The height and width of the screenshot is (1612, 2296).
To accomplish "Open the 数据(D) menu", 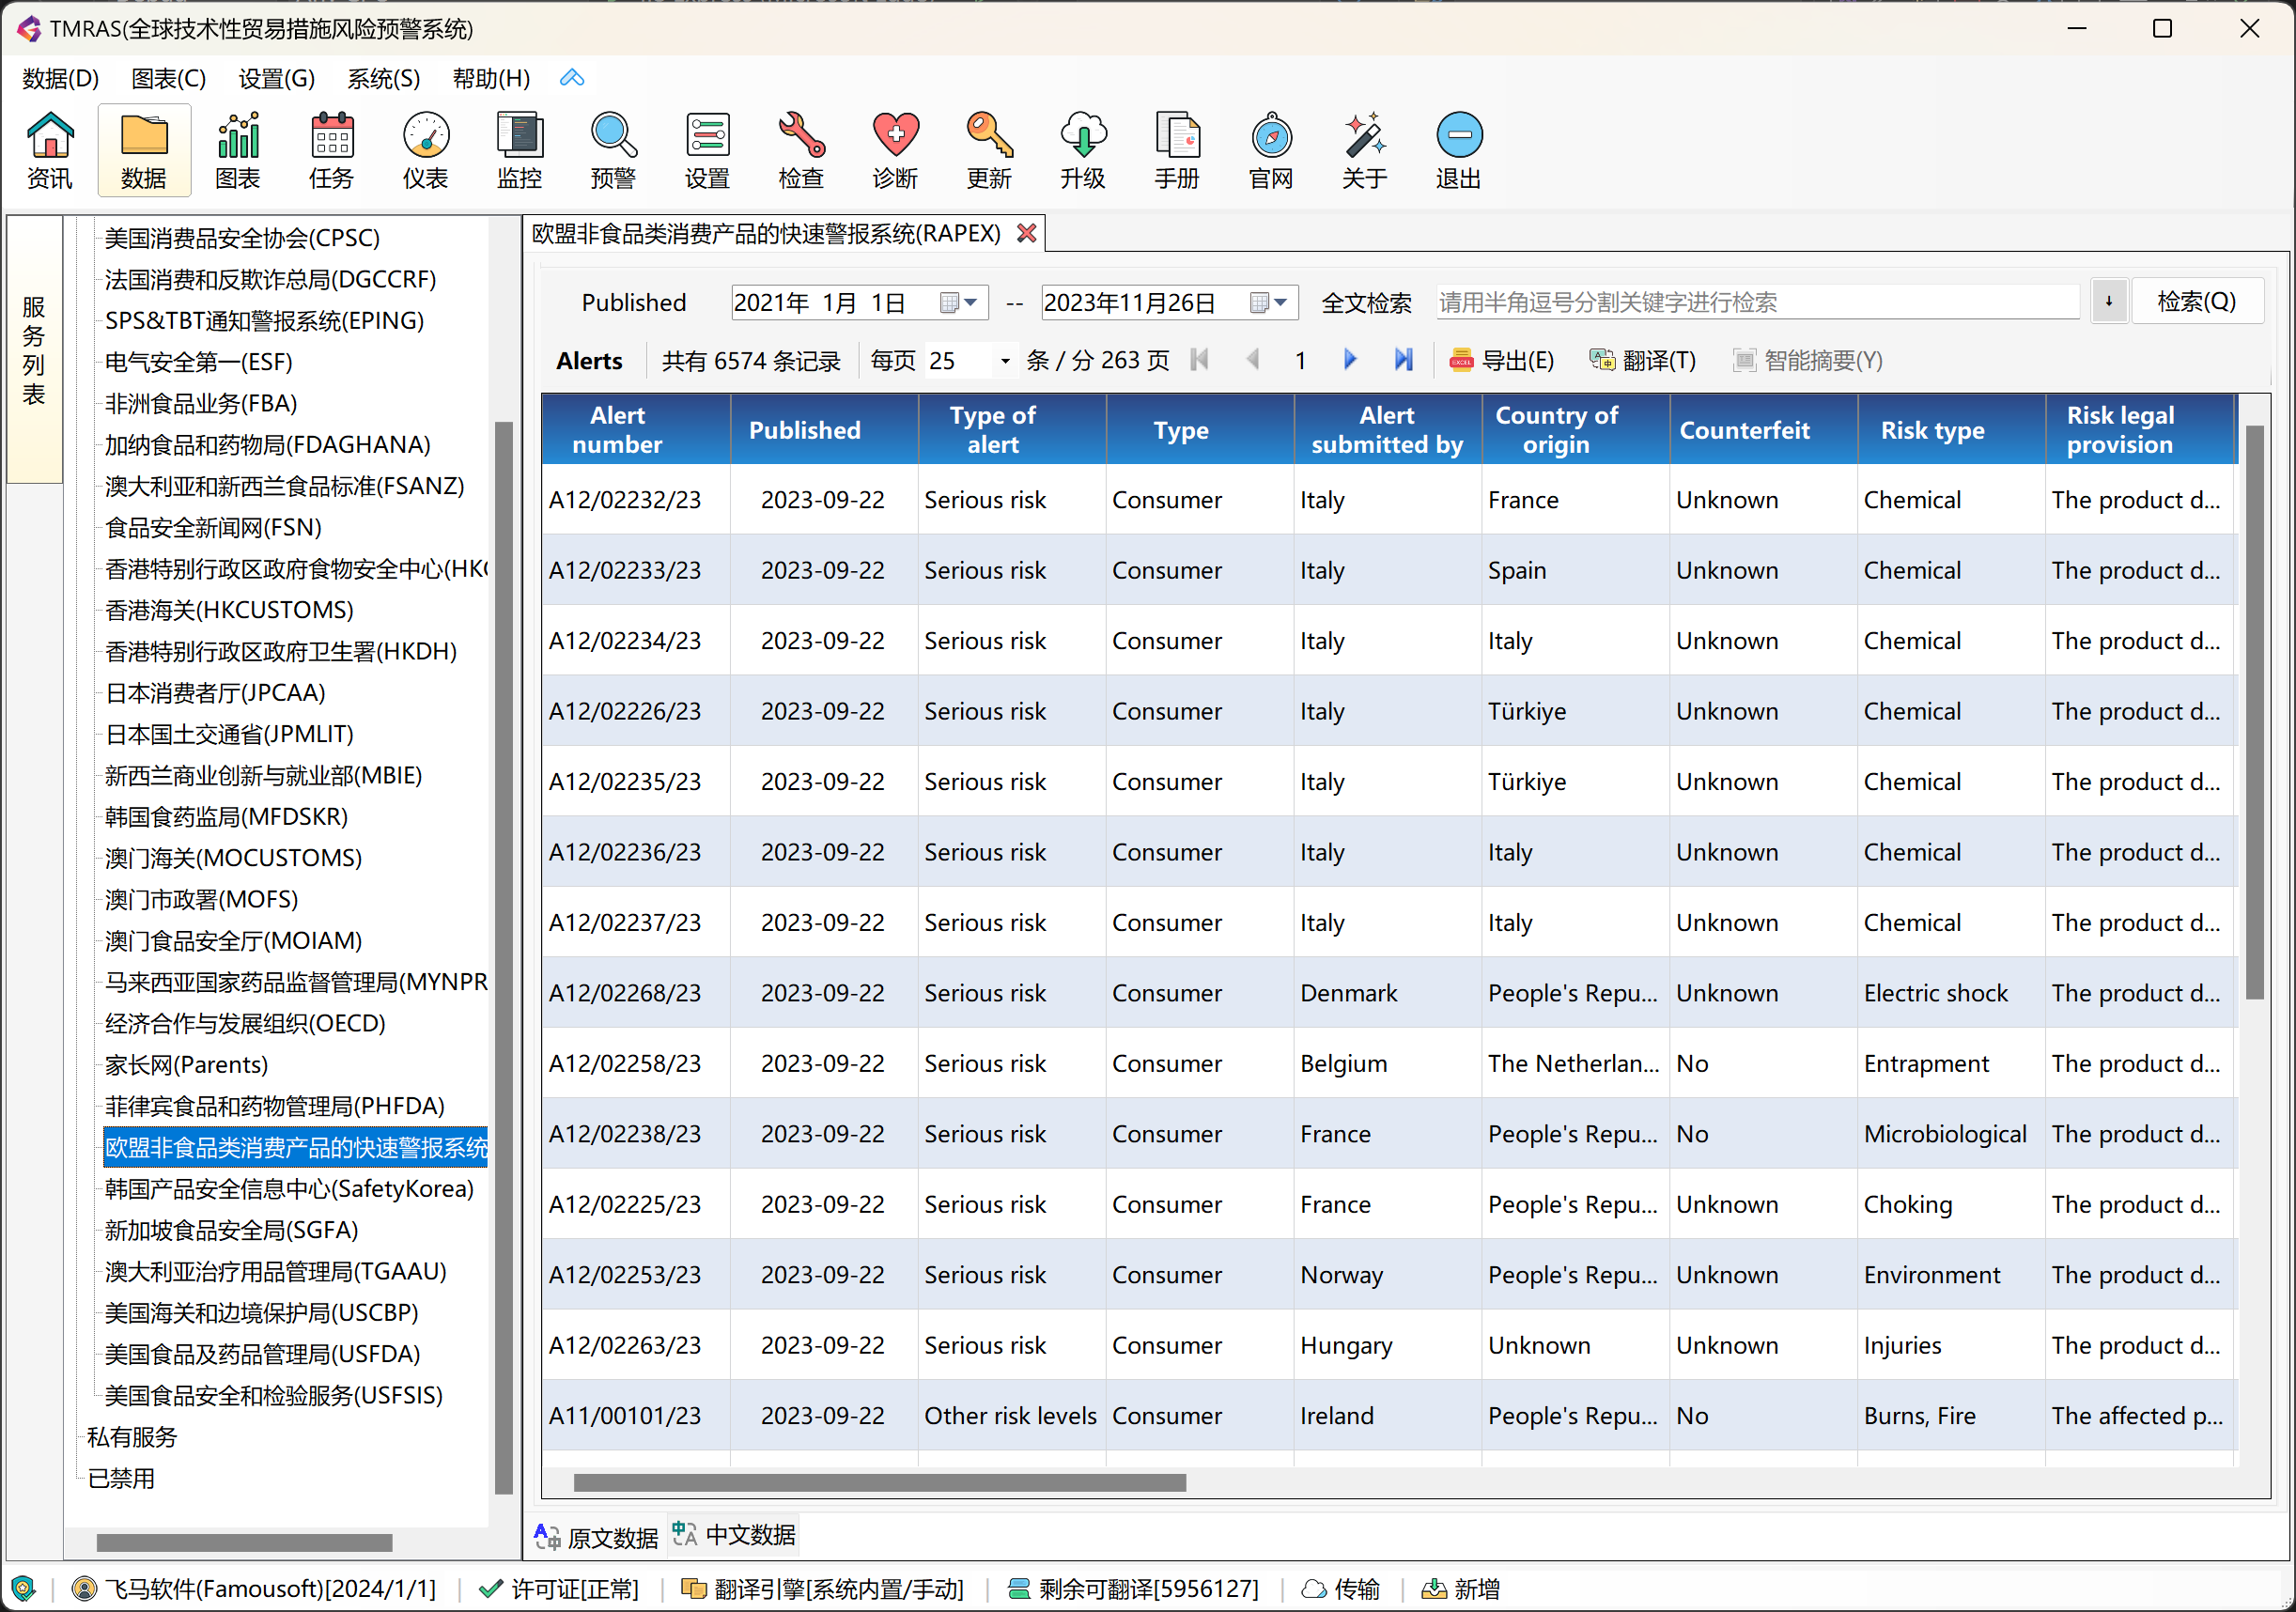I will 61,78.
